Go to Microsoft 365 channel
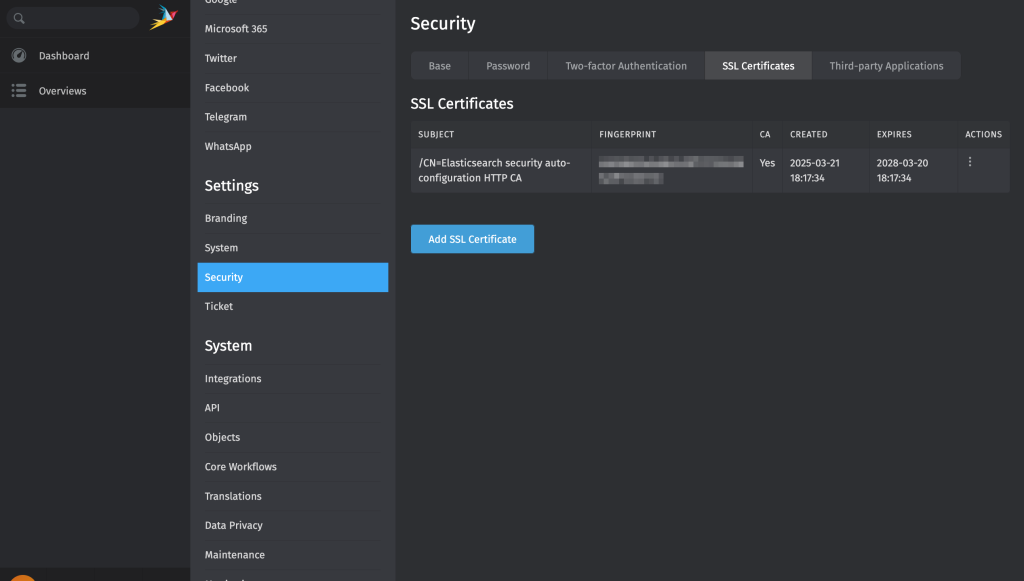Viewport: 1024px width, 581px height. coord(236,29)
